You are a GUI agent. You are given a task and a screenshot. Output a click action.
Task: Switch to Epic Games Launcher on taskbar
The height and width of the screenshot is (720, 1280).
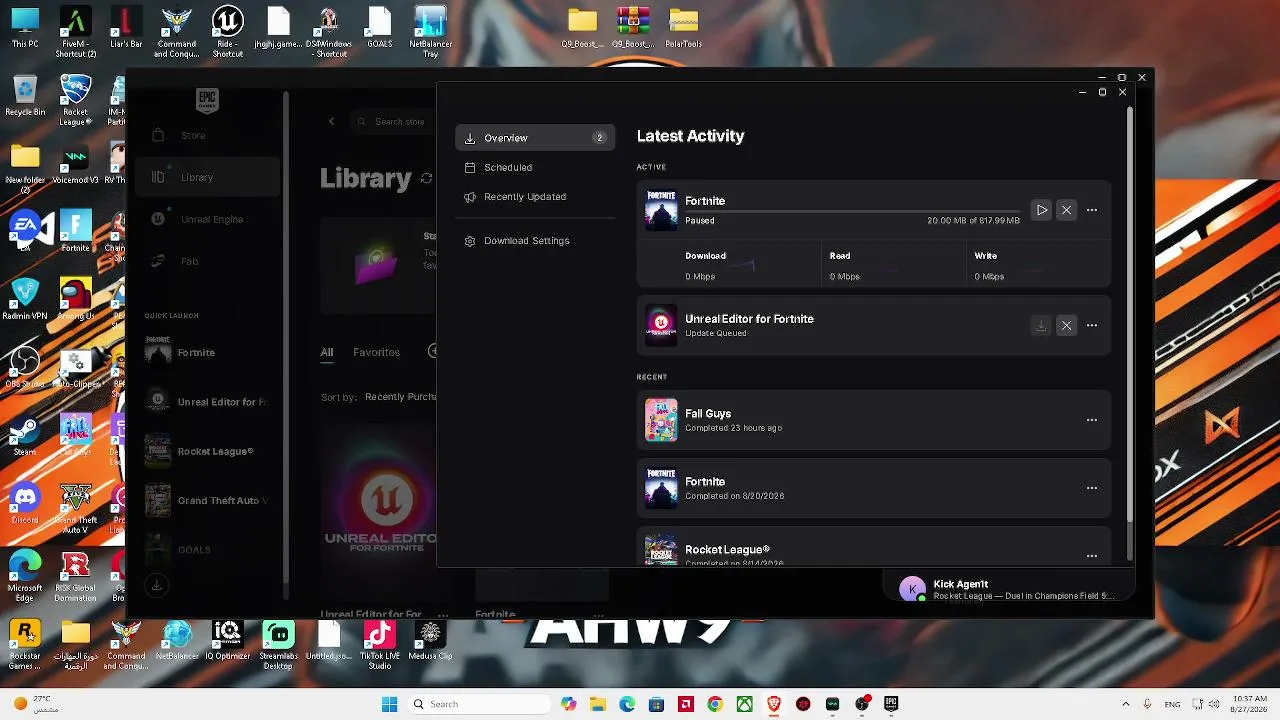tap(891, 704)
